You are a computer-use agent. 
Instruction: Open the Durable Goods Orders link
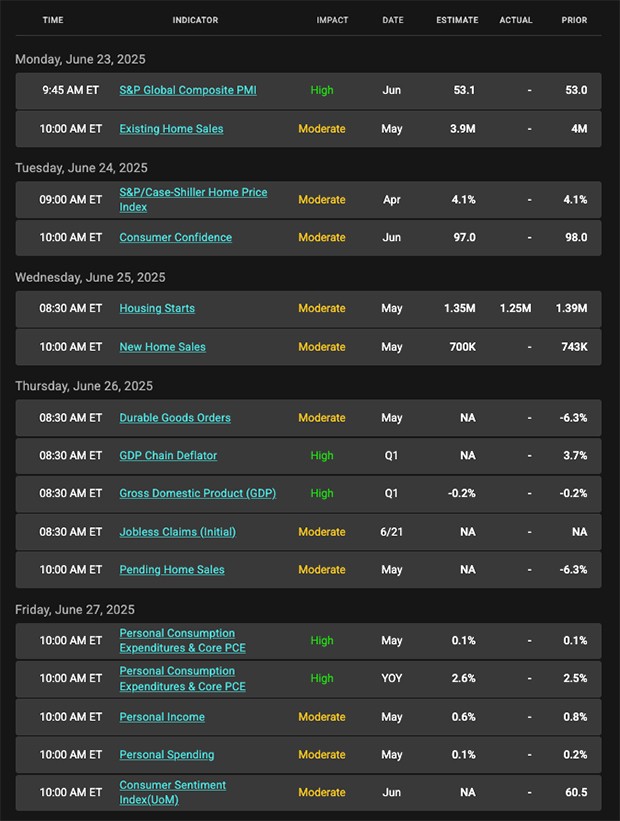[175, 418]
